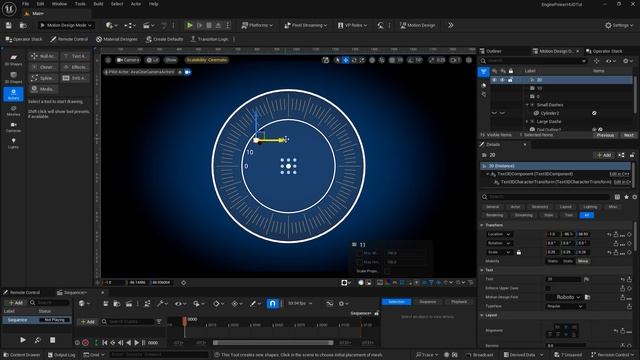Set mobility to Static
The image size is (640, 360).
tap(553, 261)
